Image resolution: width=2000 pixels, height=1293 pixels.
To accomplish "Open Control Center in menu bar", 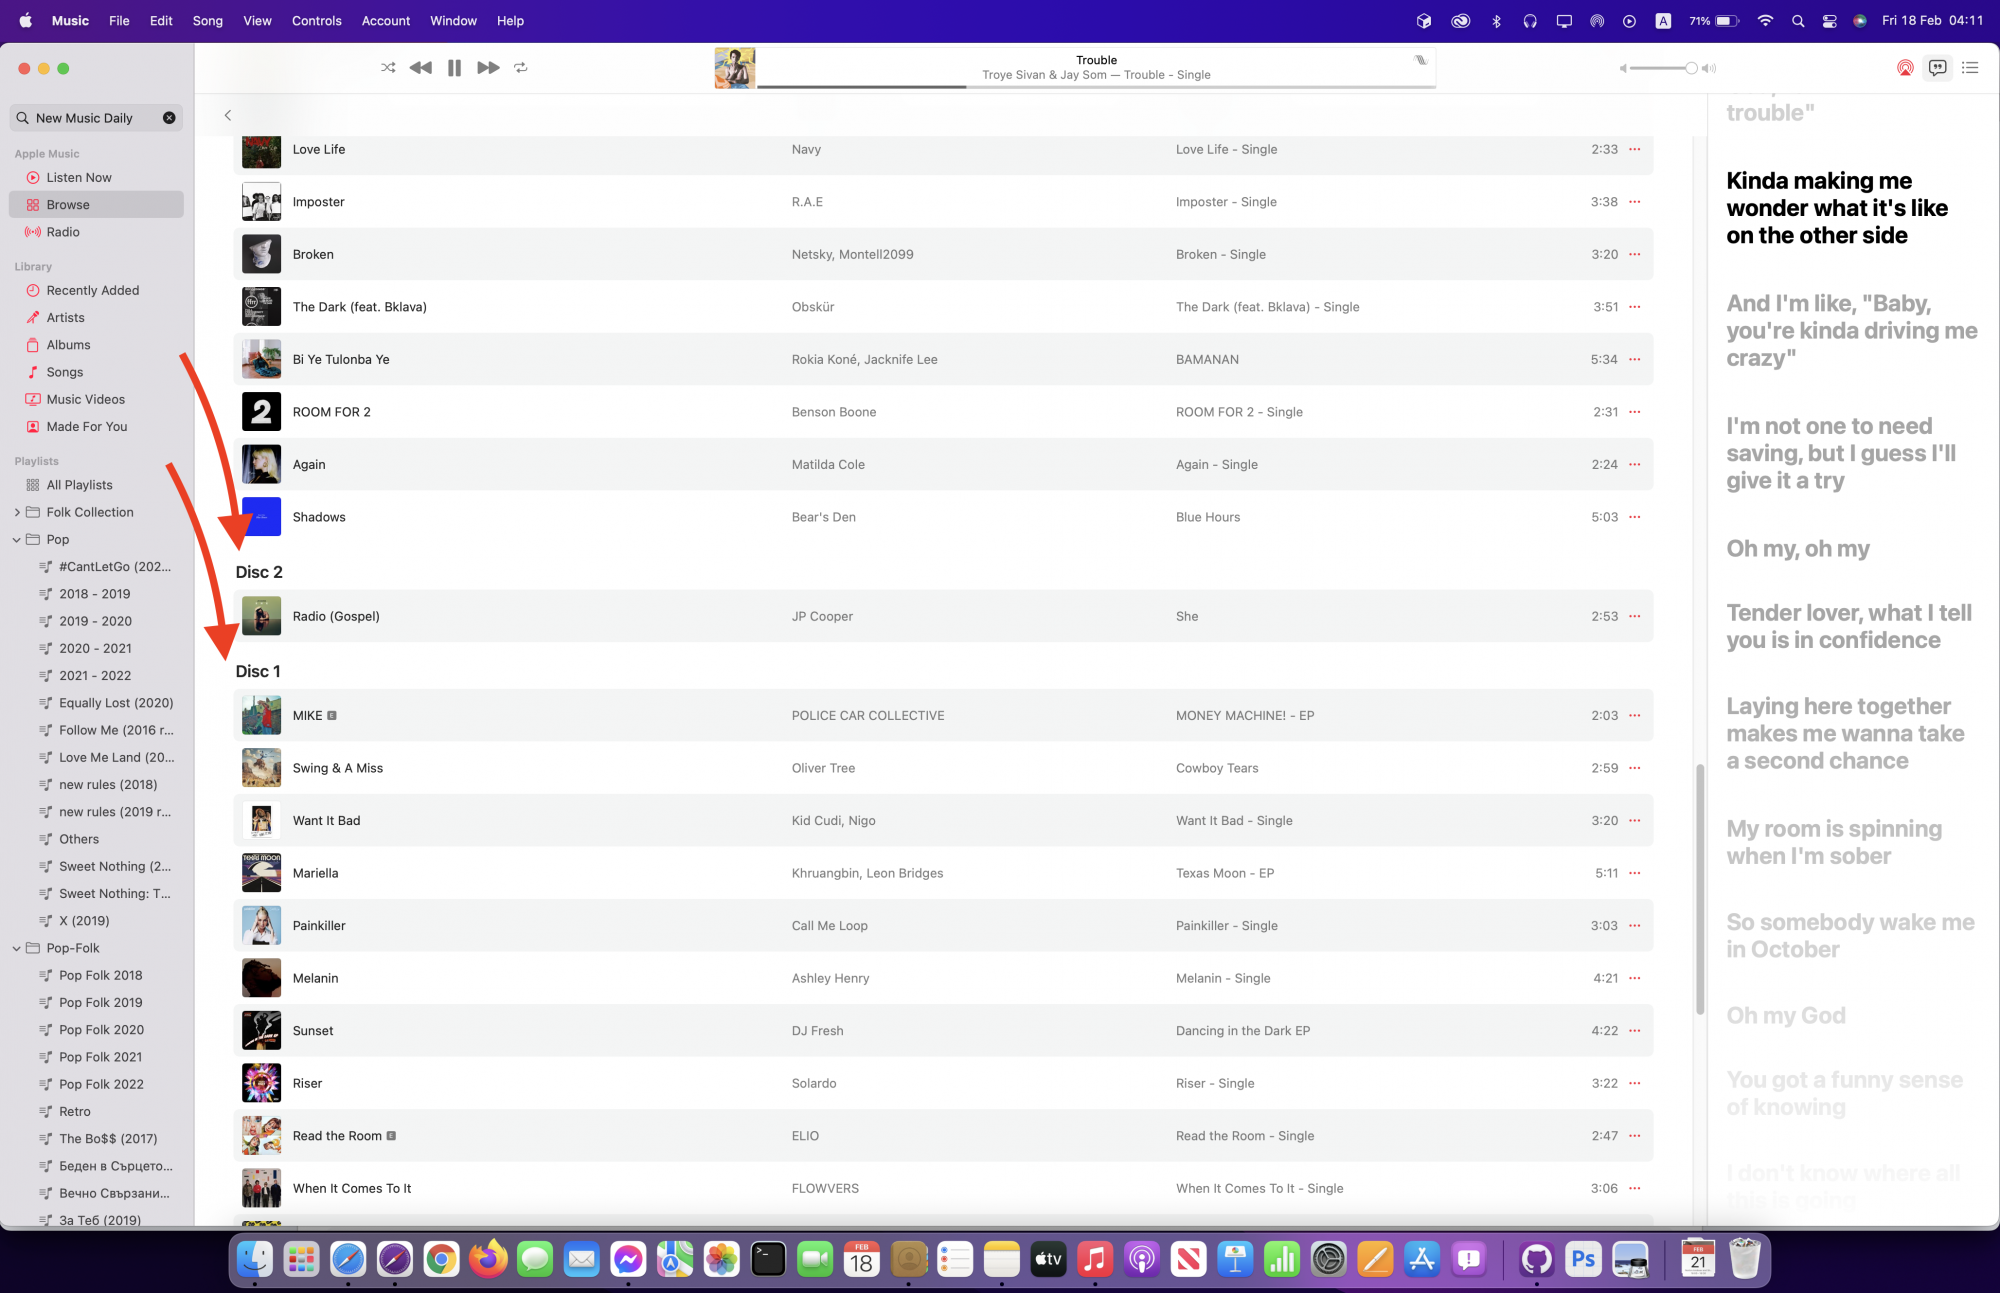I will coord(1829,20).
